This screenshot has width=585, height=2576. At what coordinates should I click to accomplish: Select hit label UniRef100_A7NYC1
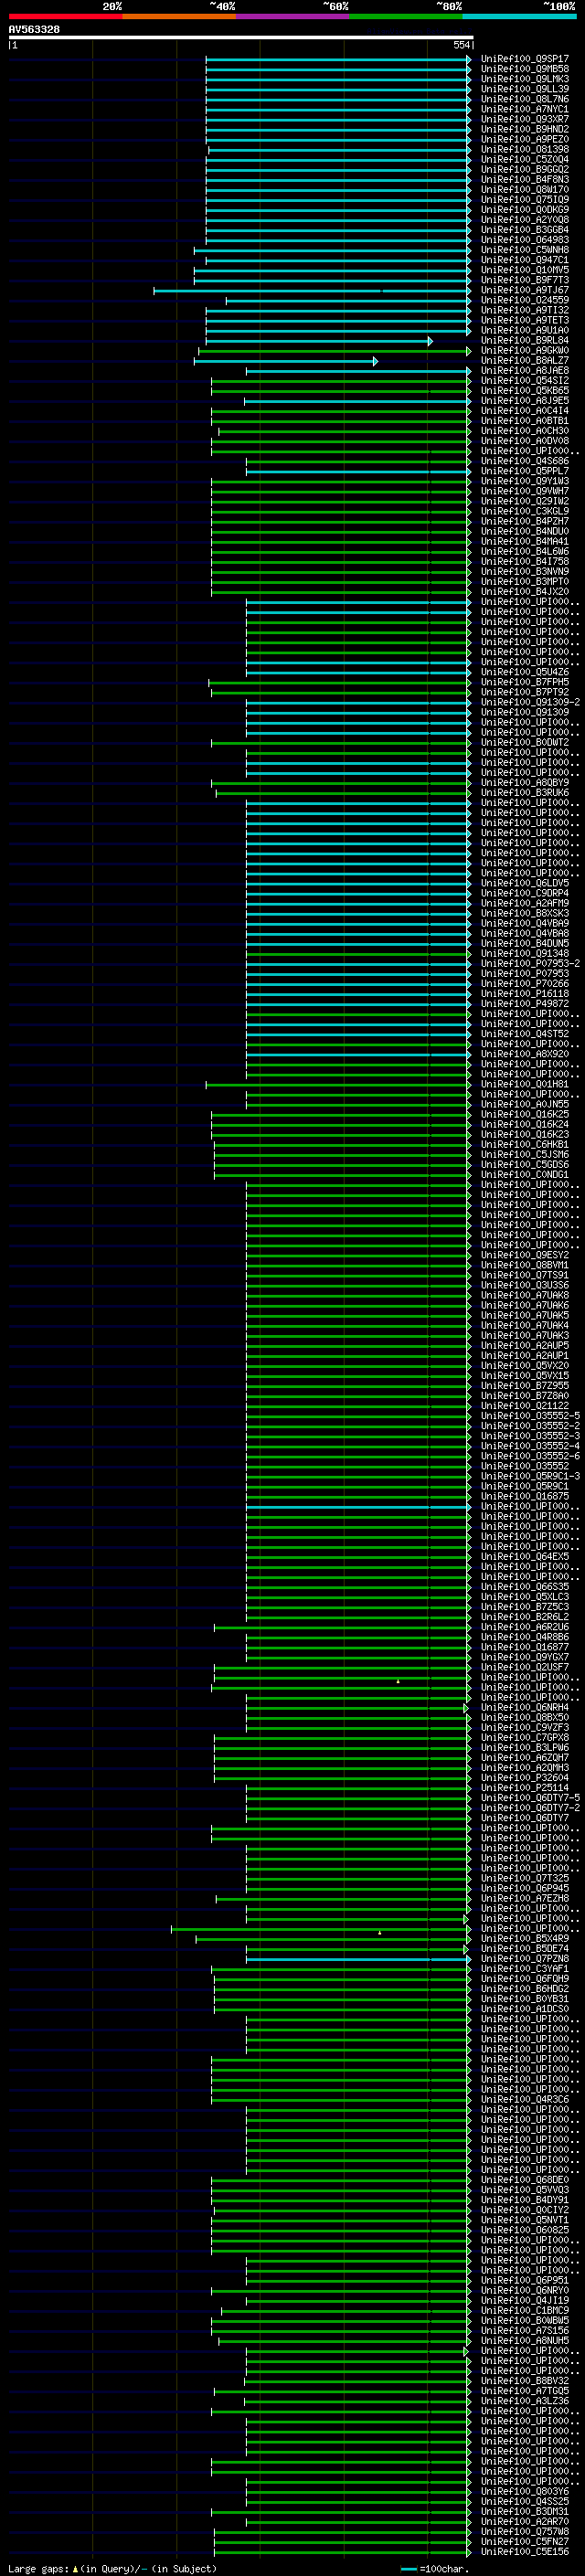coord(525,109)
